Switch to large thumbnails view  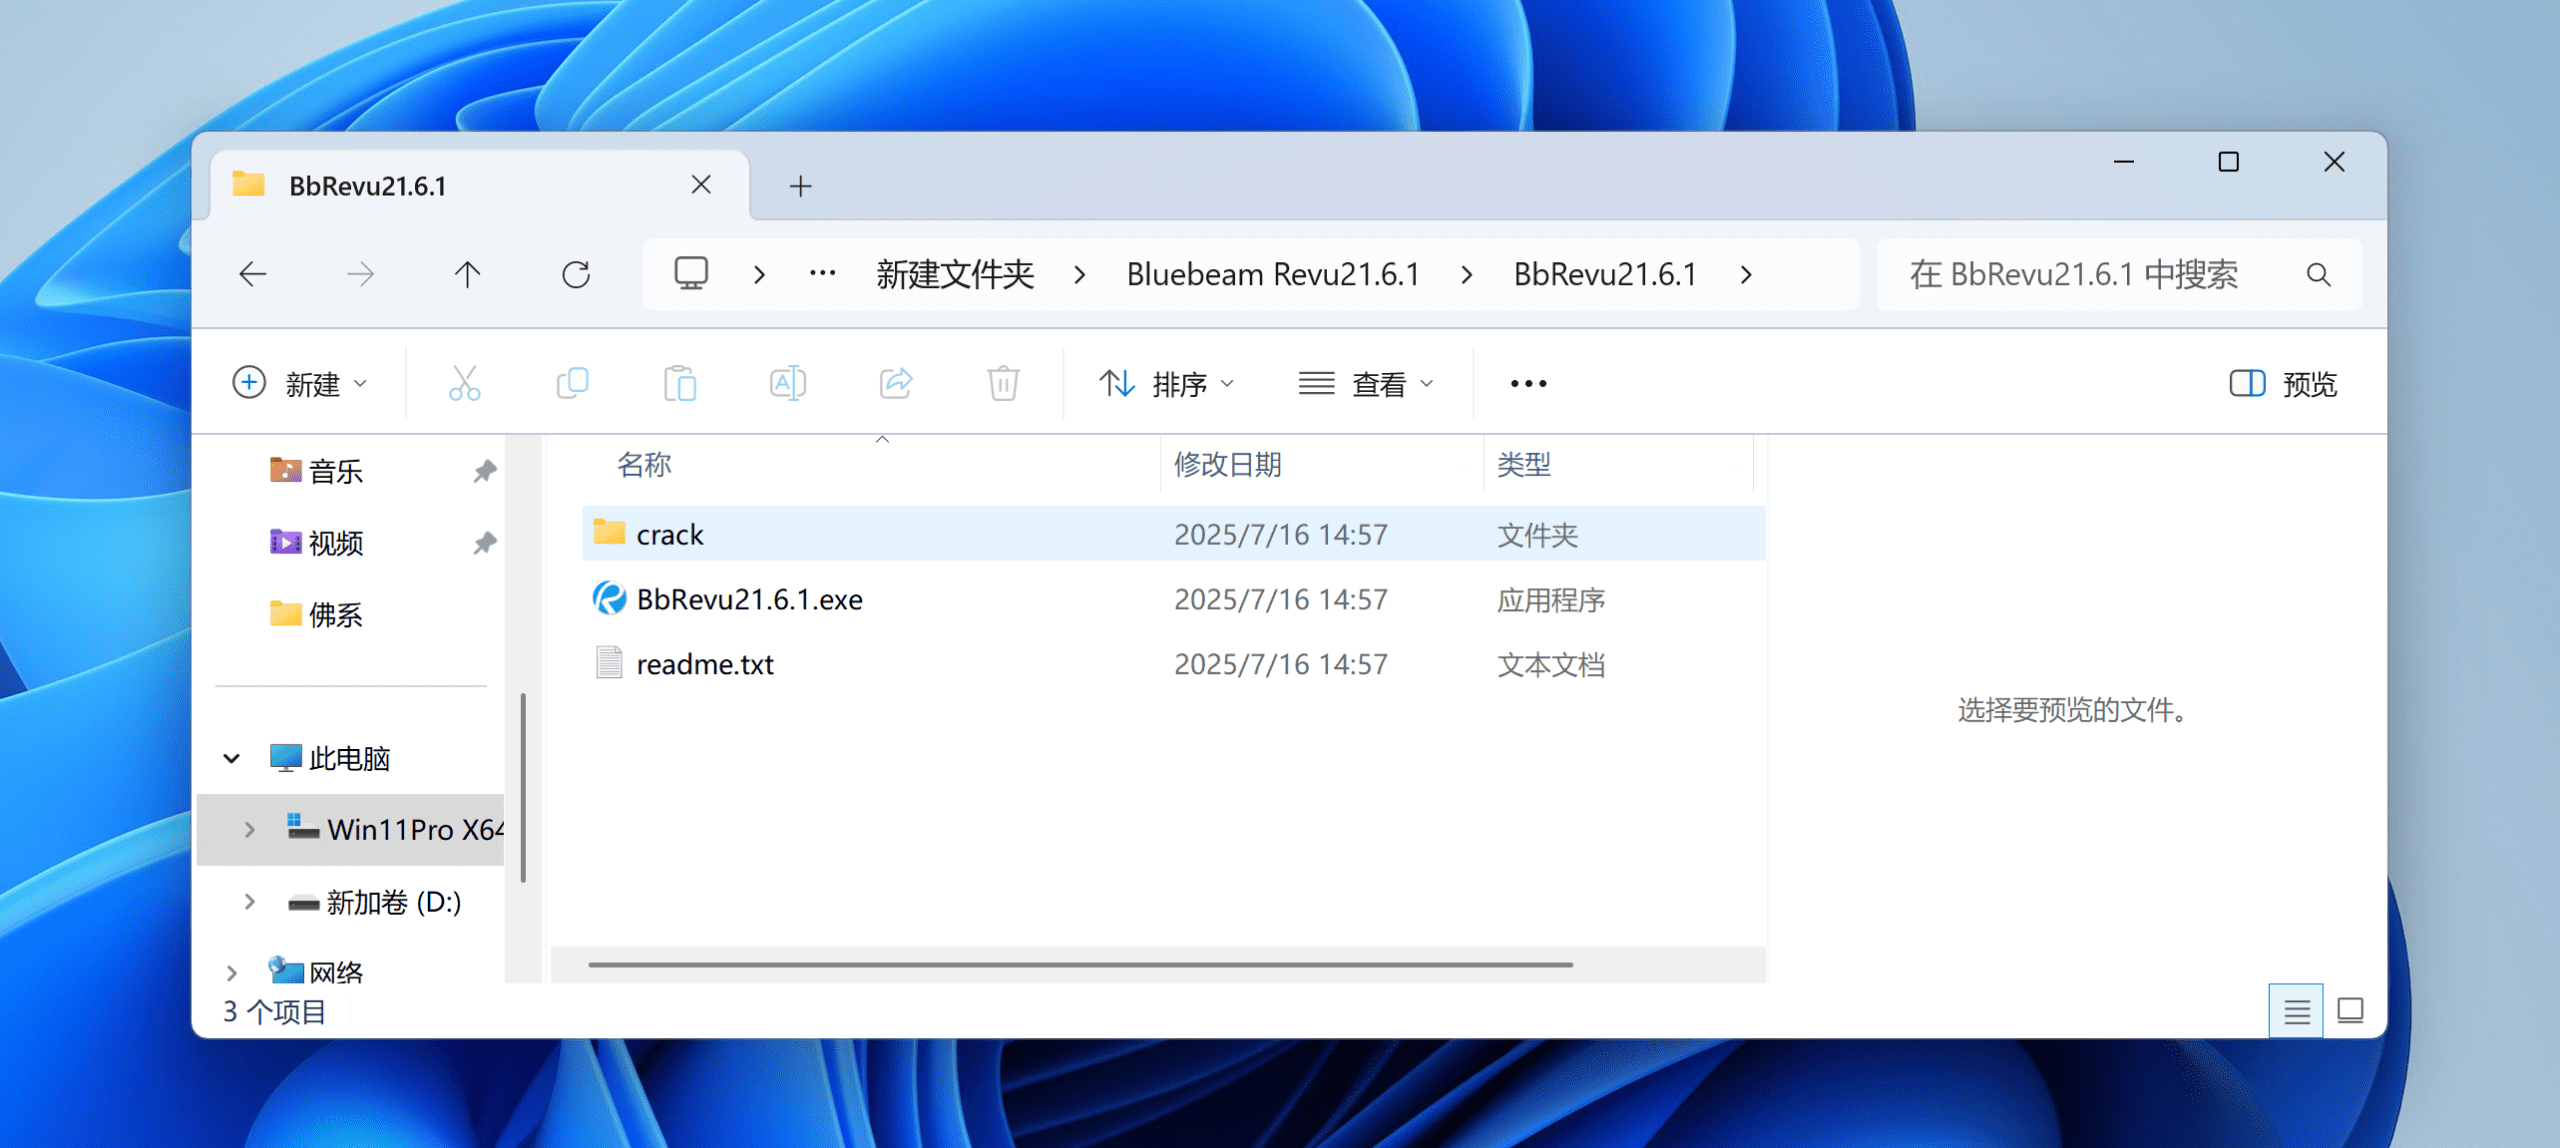pyautogui.click(x=2350, y=1011)
